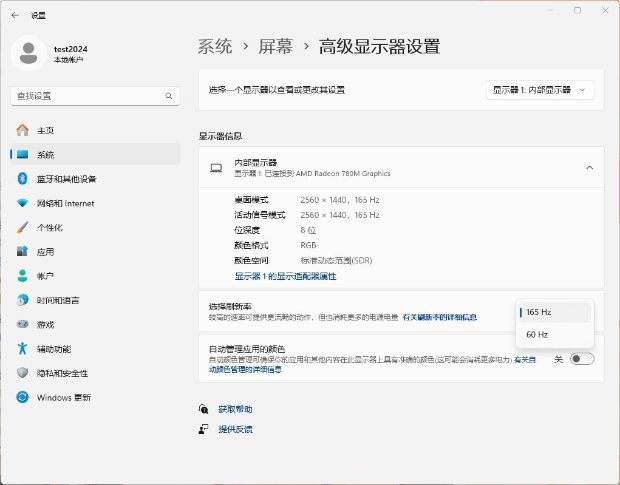The height and width of the screenshot is (485, 620).
Task: Navigate to 系统 breadcrumb
Action: (215, 46)
